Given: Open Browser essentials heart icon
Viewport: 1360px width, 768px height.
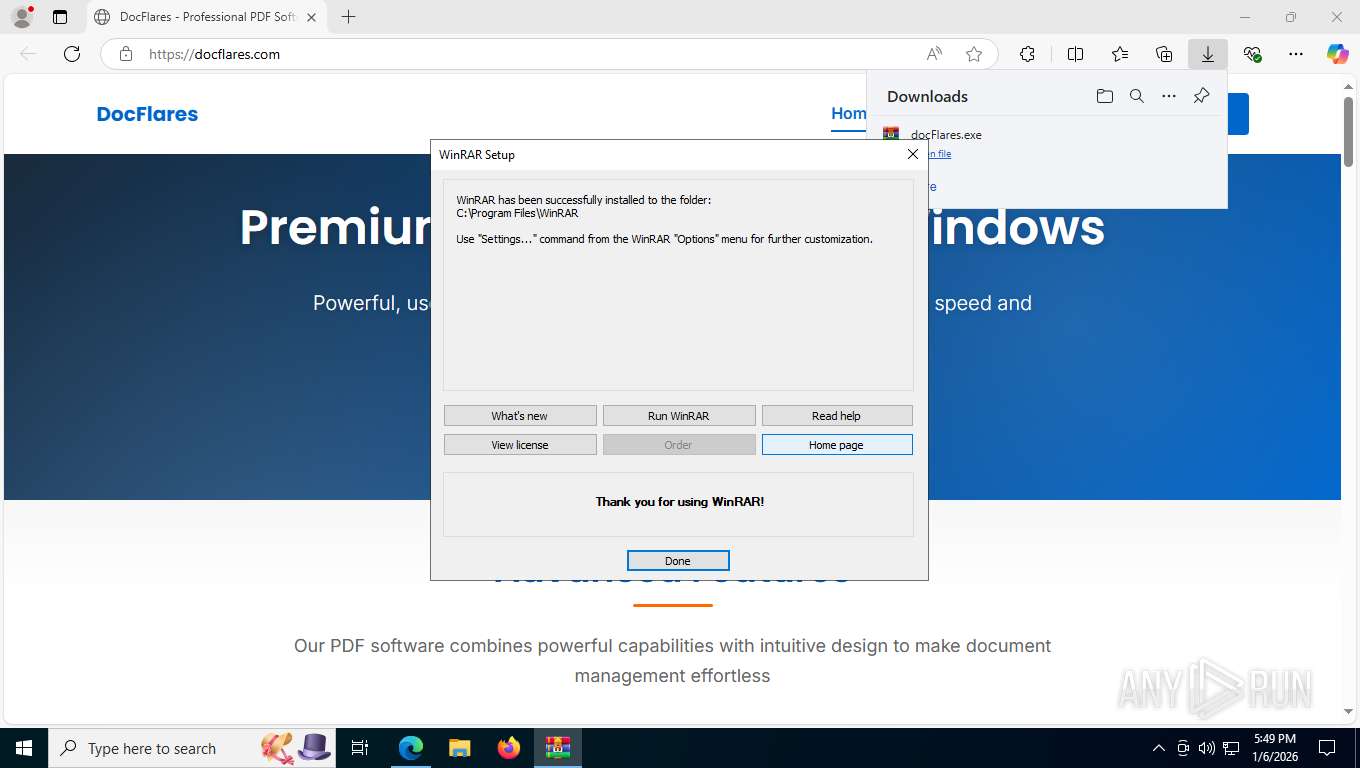Looking at the screenshot, I should tap(1252, 54).
